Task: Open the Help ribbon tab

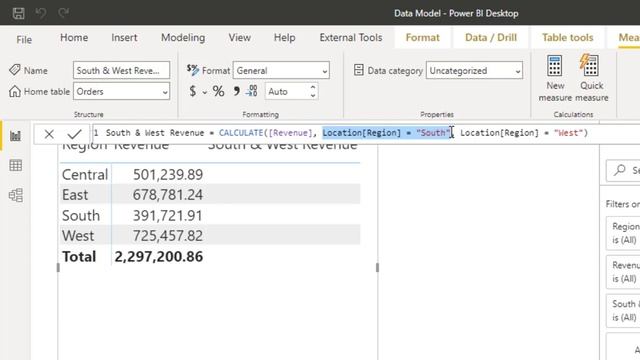Action: pos(284,38)
